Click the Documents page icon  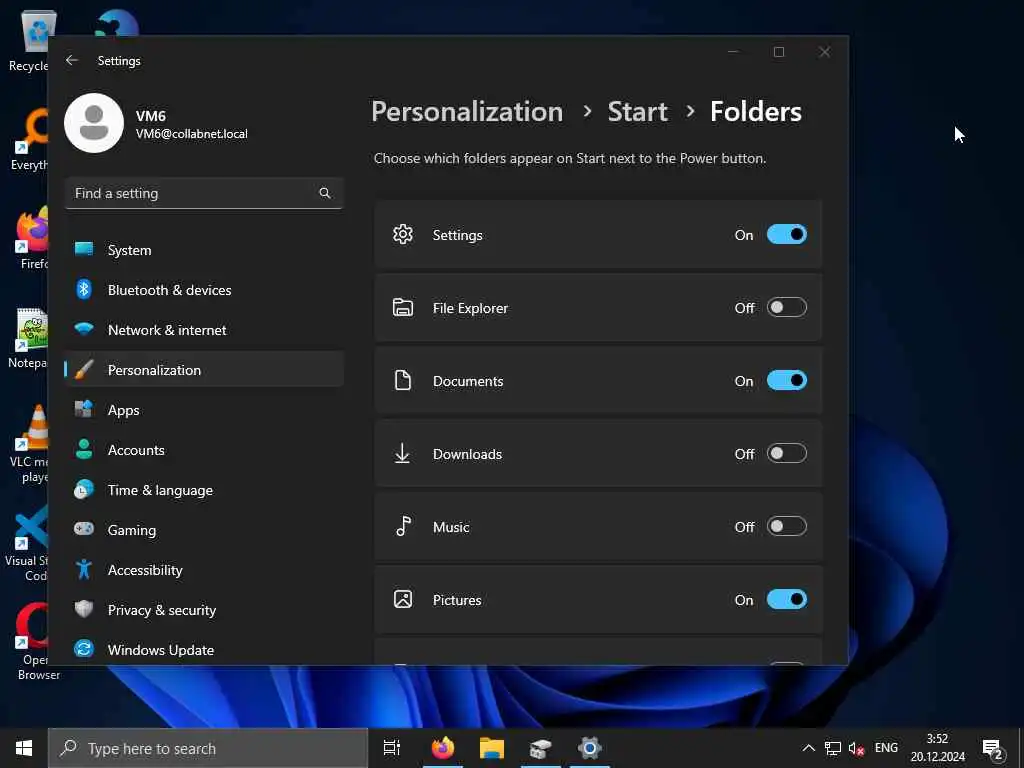(403, 381)
